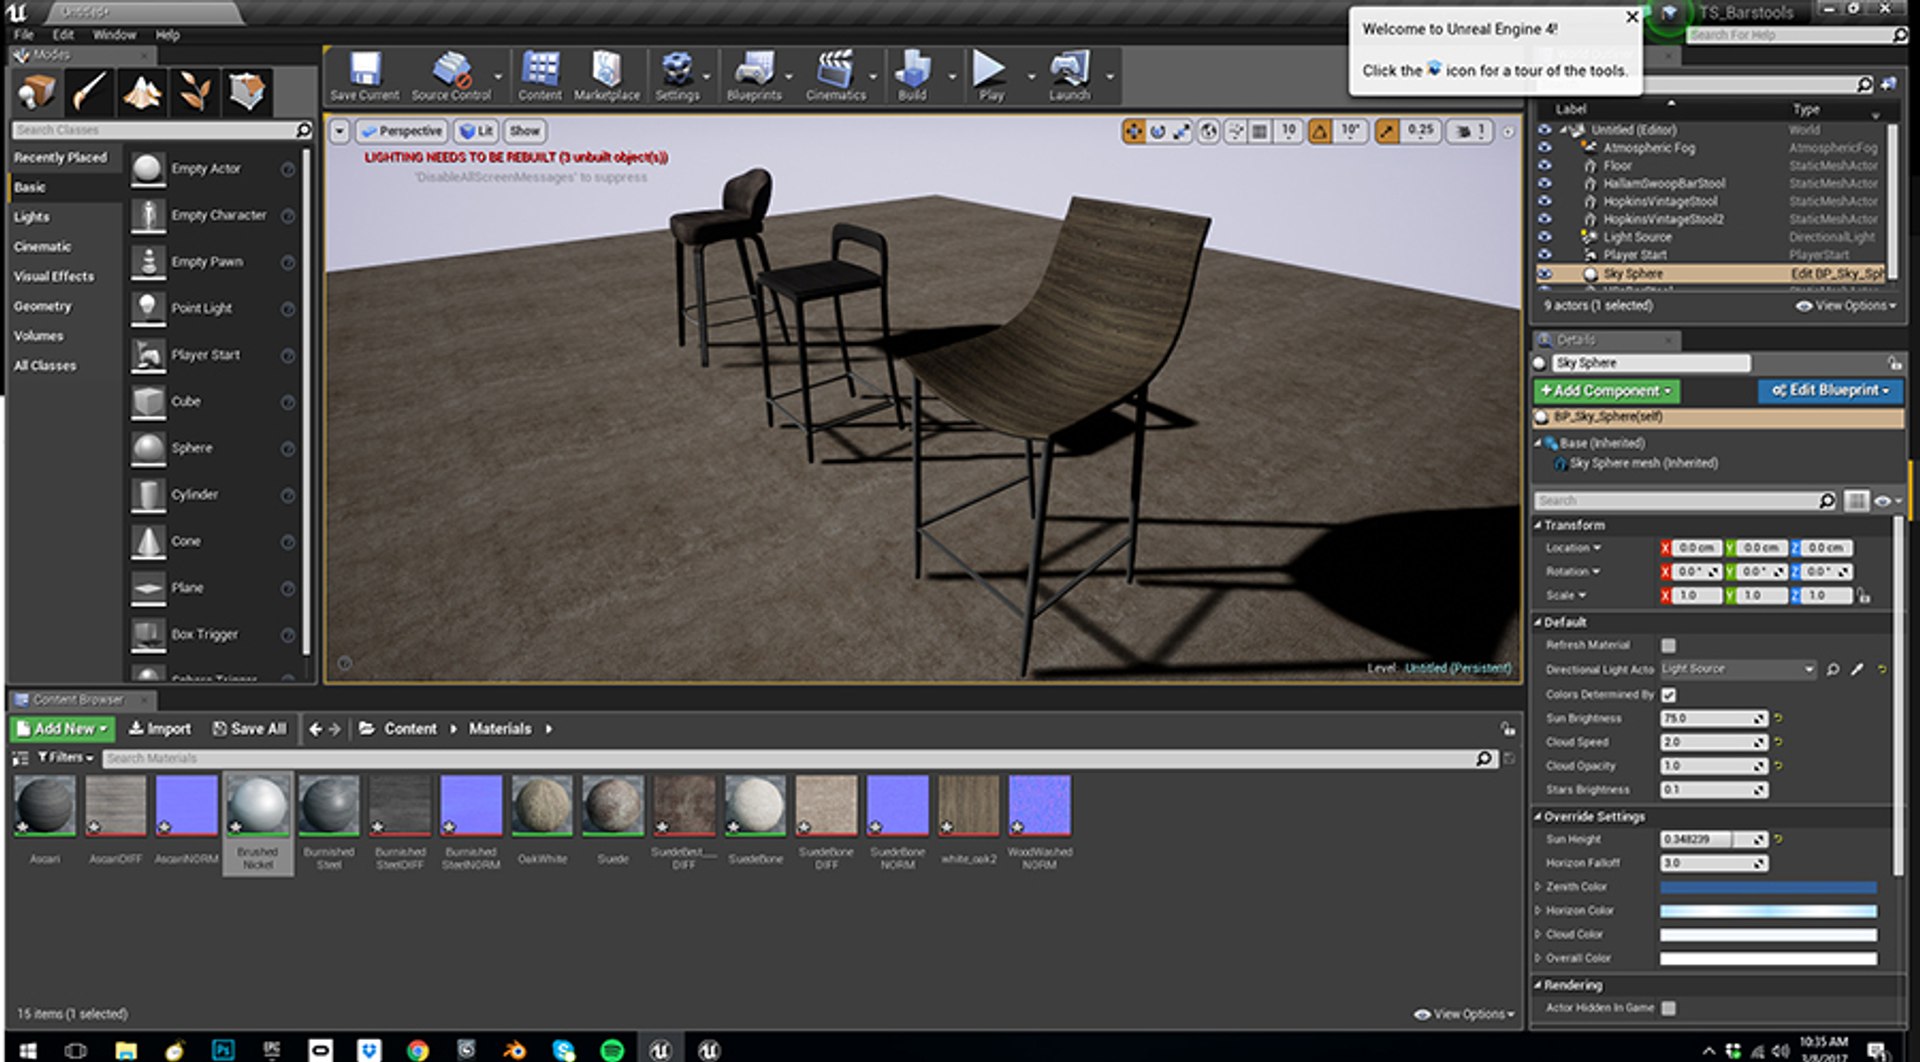The image size is (1920, 1062).
Task: Click property matrix grid icon in Details
Action: 1857,501
